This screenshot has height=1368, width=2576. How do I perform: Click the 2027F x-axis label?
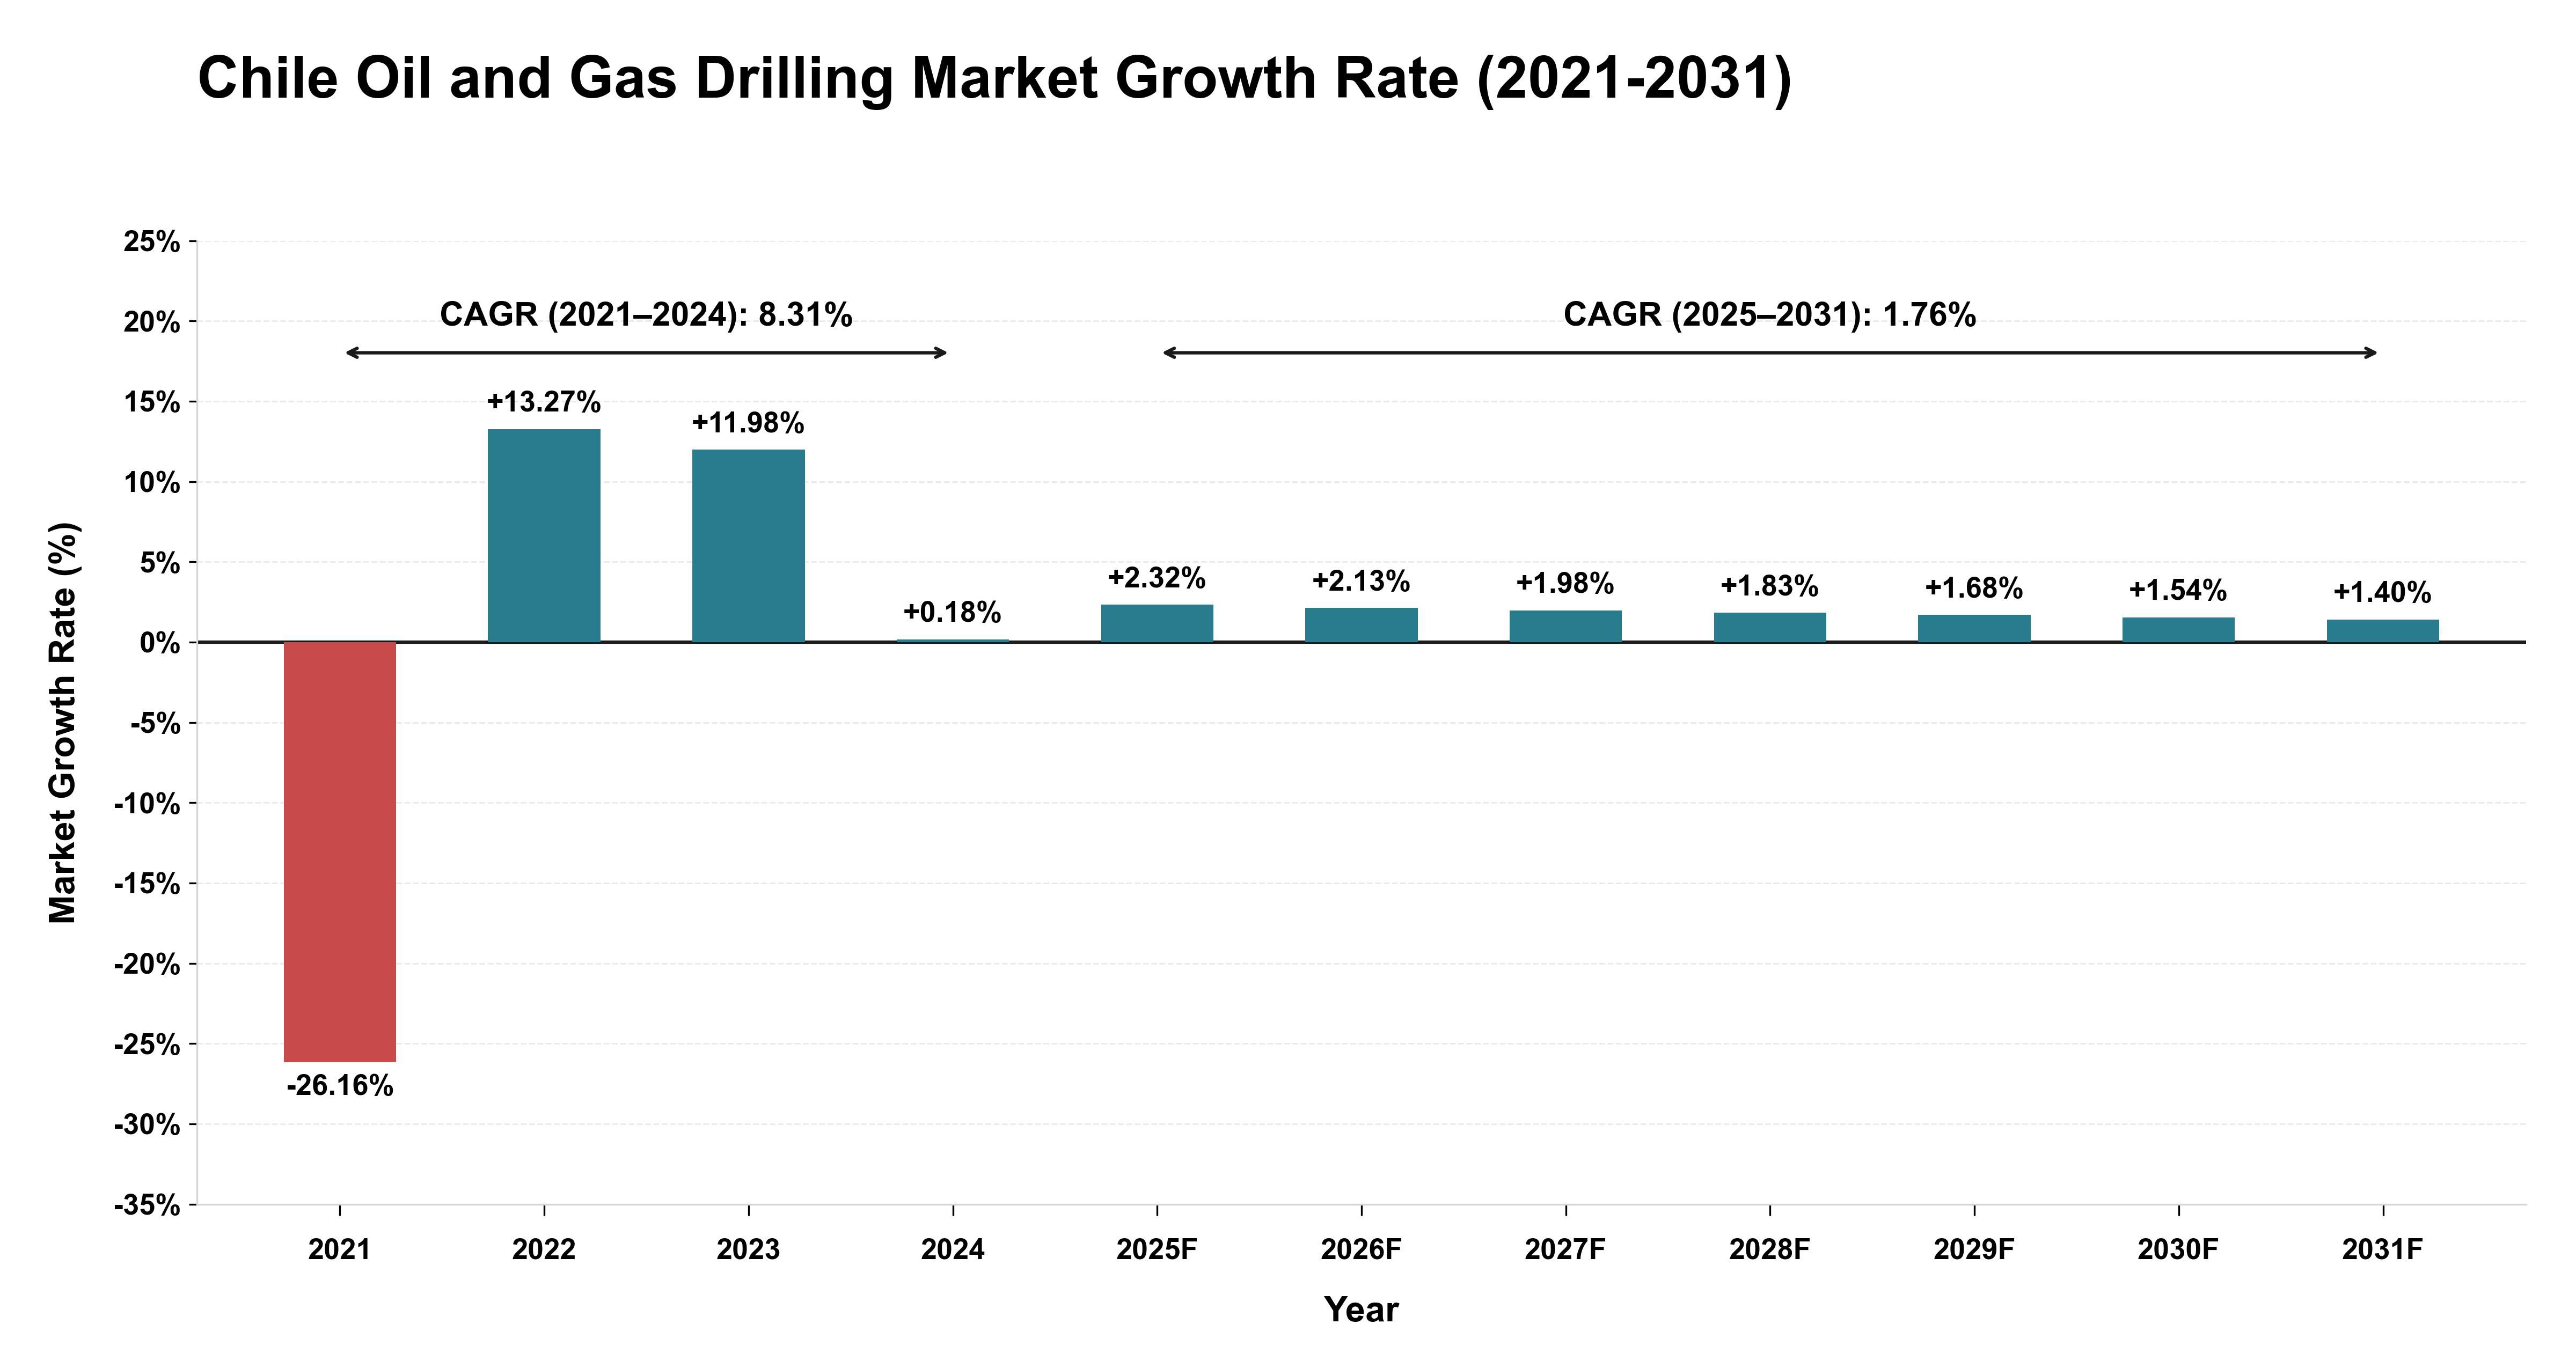click(1566, 1250)
